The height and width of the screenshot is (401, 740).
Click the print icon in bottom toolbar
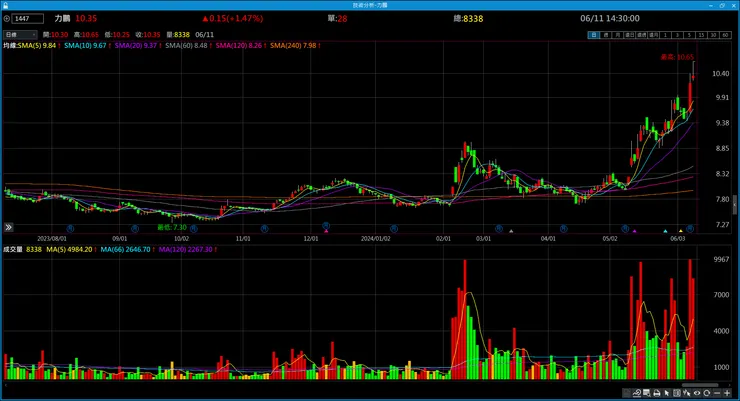tap(657, 393)
